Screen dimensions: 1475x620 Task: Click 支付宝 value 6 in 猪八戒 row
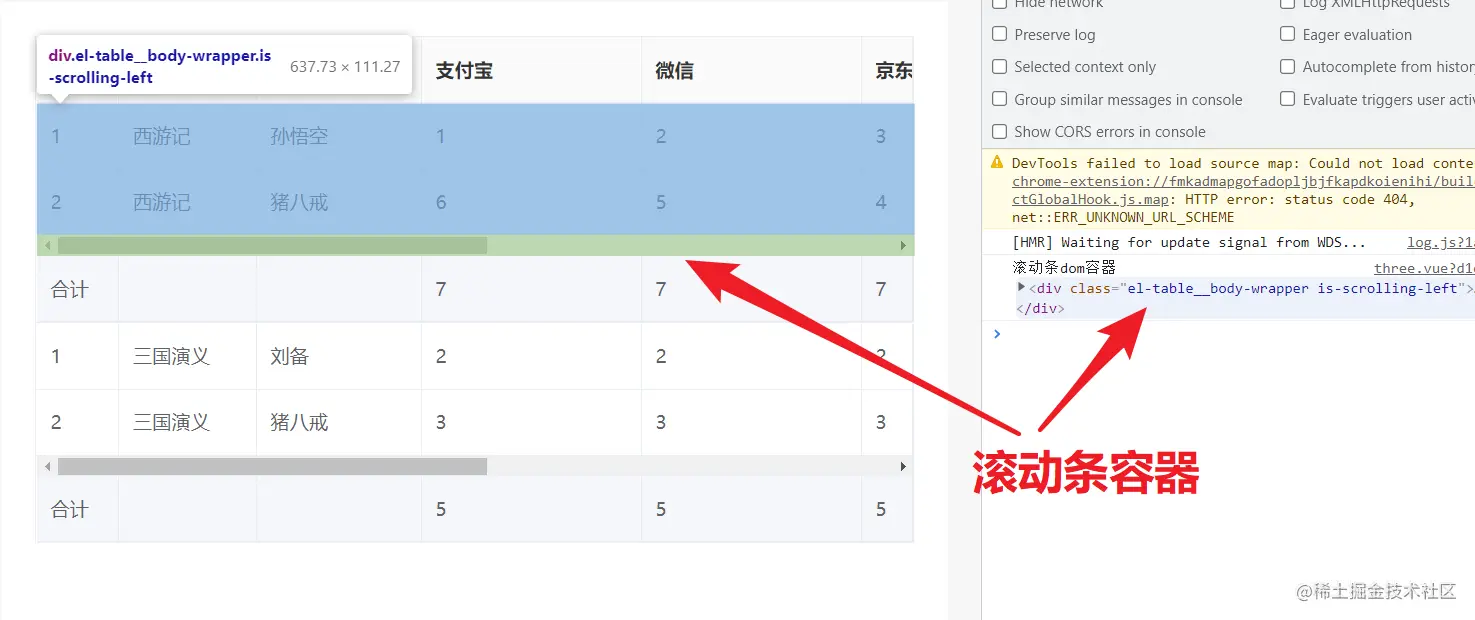[x=441, y=202]
